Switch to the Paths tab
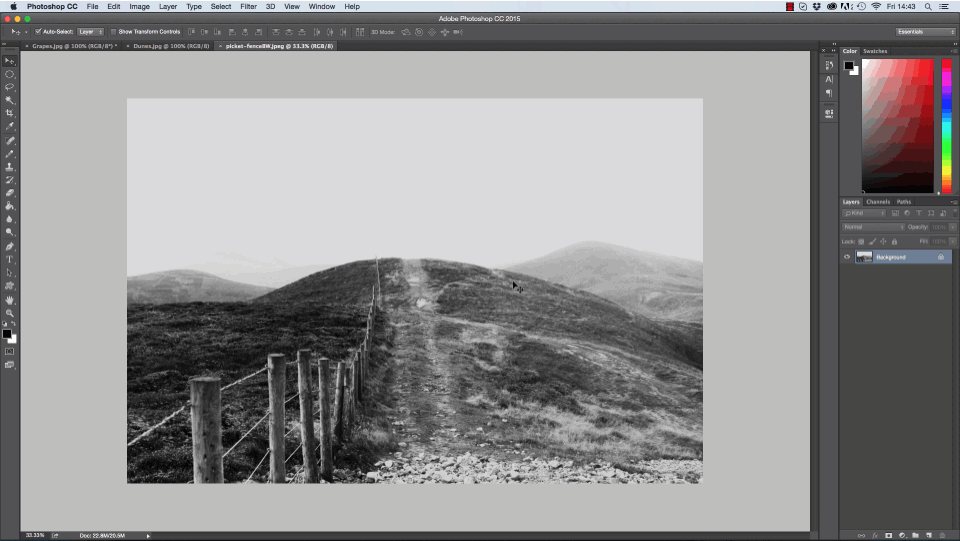 point(904,202)
